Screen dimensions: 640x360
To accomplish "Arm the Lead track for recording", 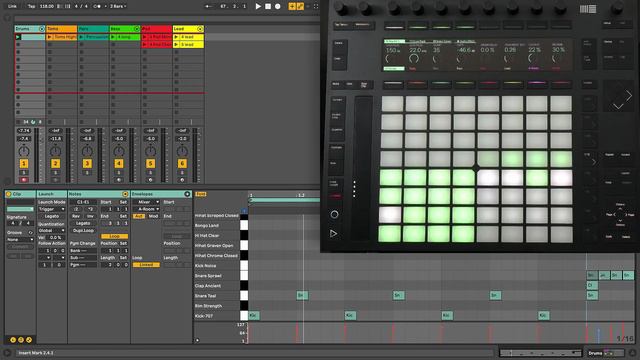I will tap(182, 180).
